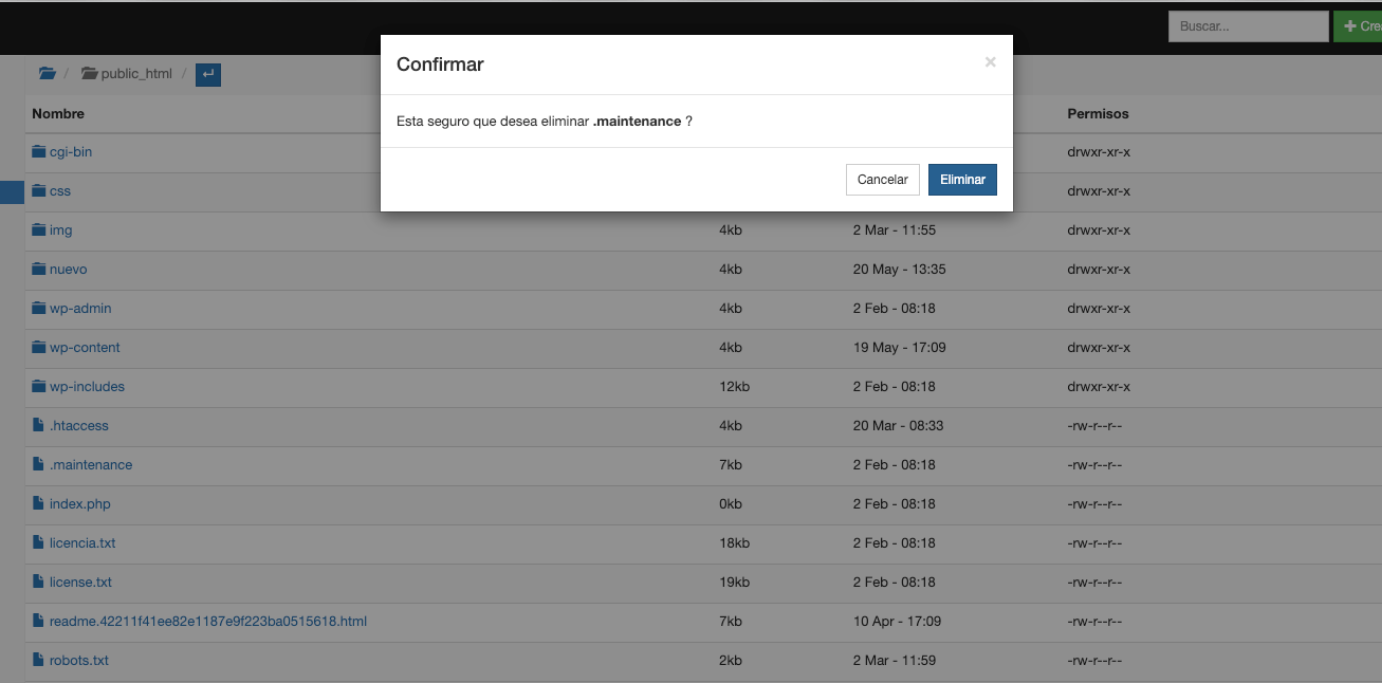Click the wp-admin folder icon

tap(39, 308)
